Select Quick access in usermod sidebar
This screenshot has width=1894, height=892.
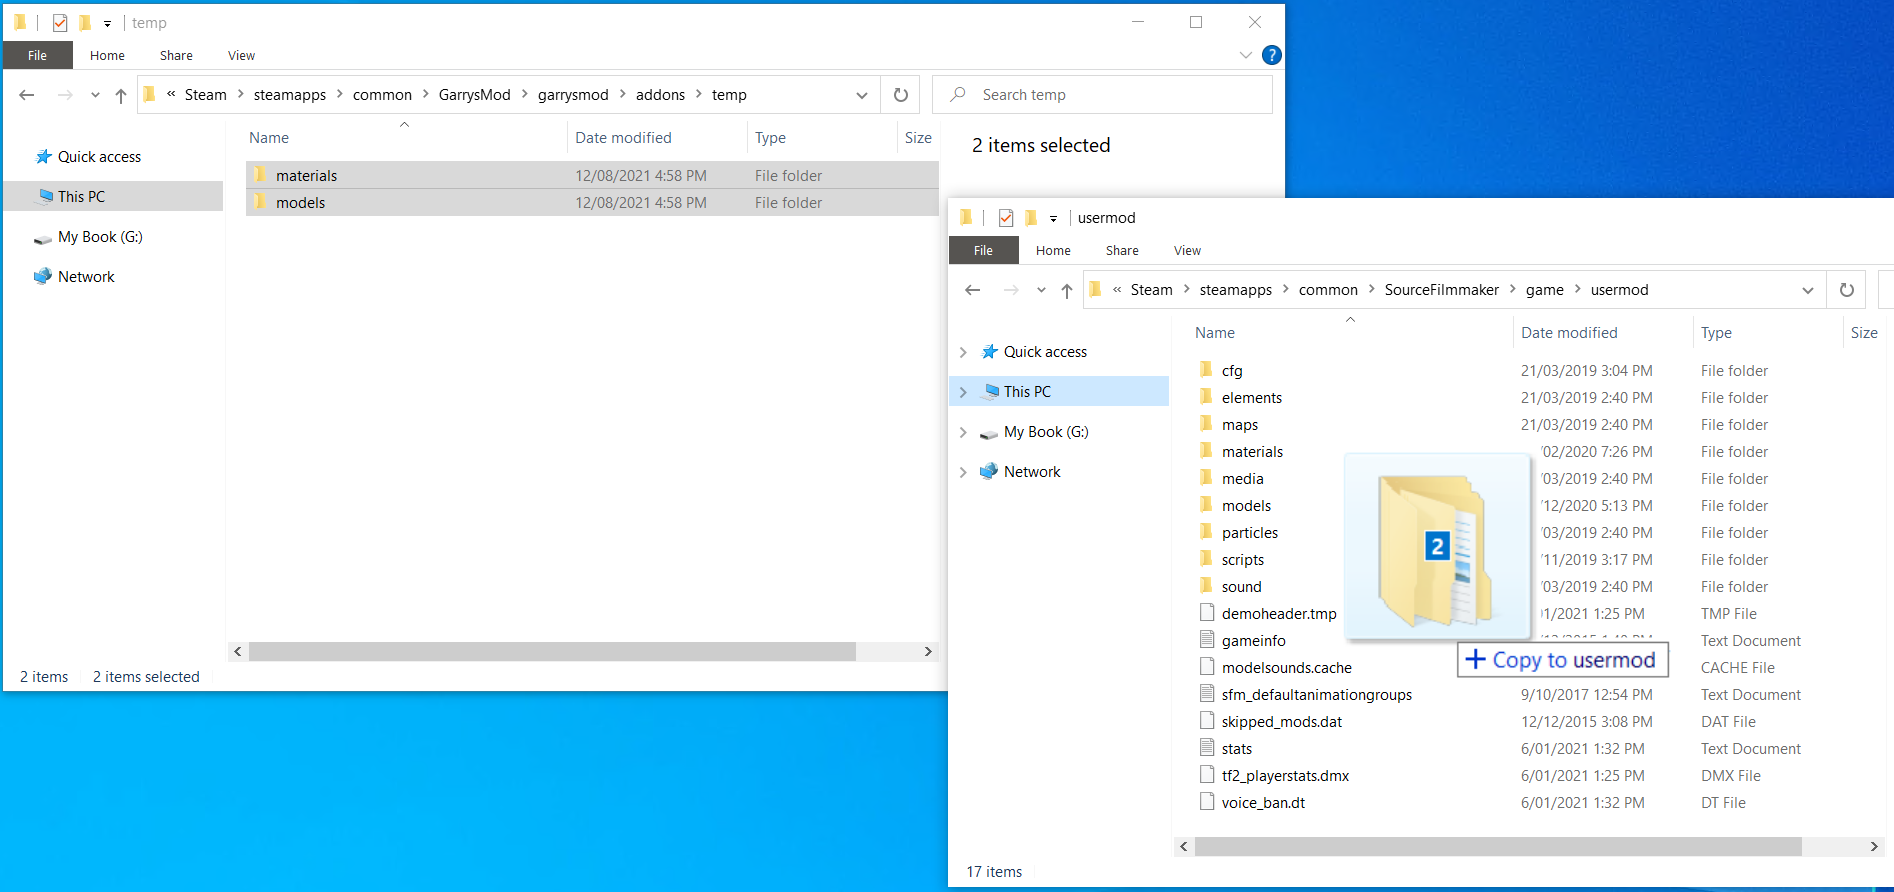1045,352
